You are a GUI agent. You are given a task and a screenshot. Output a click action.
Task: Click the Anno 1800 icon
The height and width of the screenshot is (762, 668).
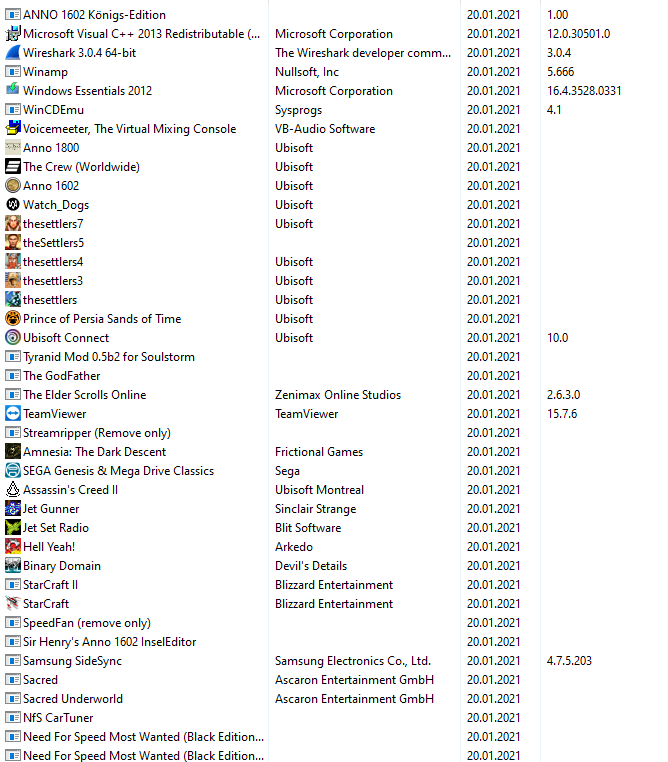click(13, 147)
